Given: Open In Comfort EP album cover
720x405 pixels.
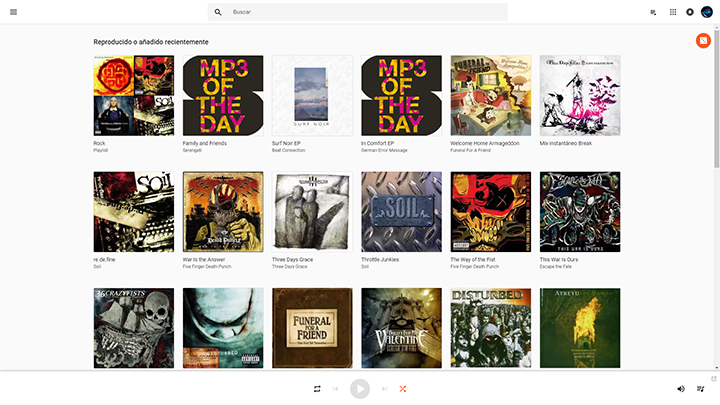Looking at the screenshot, I should [401, 96].
